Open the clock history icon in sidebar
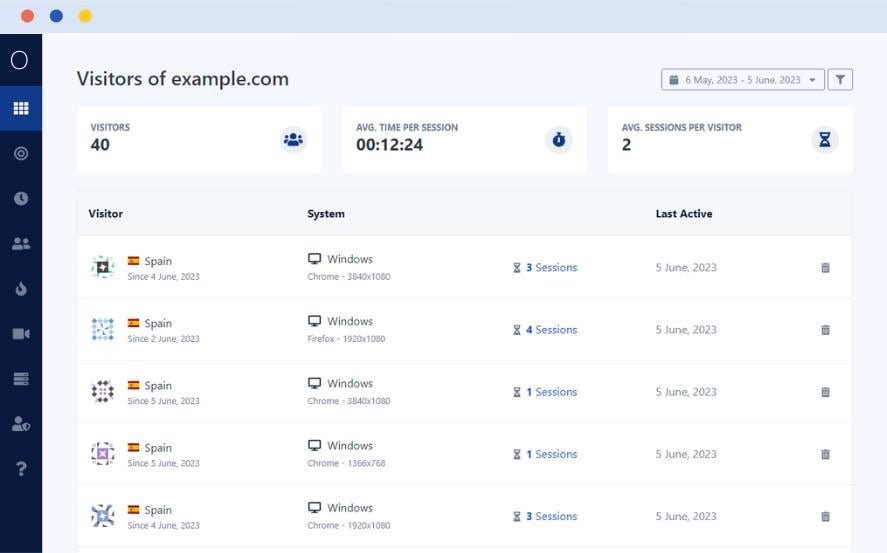 coord(20,198)
